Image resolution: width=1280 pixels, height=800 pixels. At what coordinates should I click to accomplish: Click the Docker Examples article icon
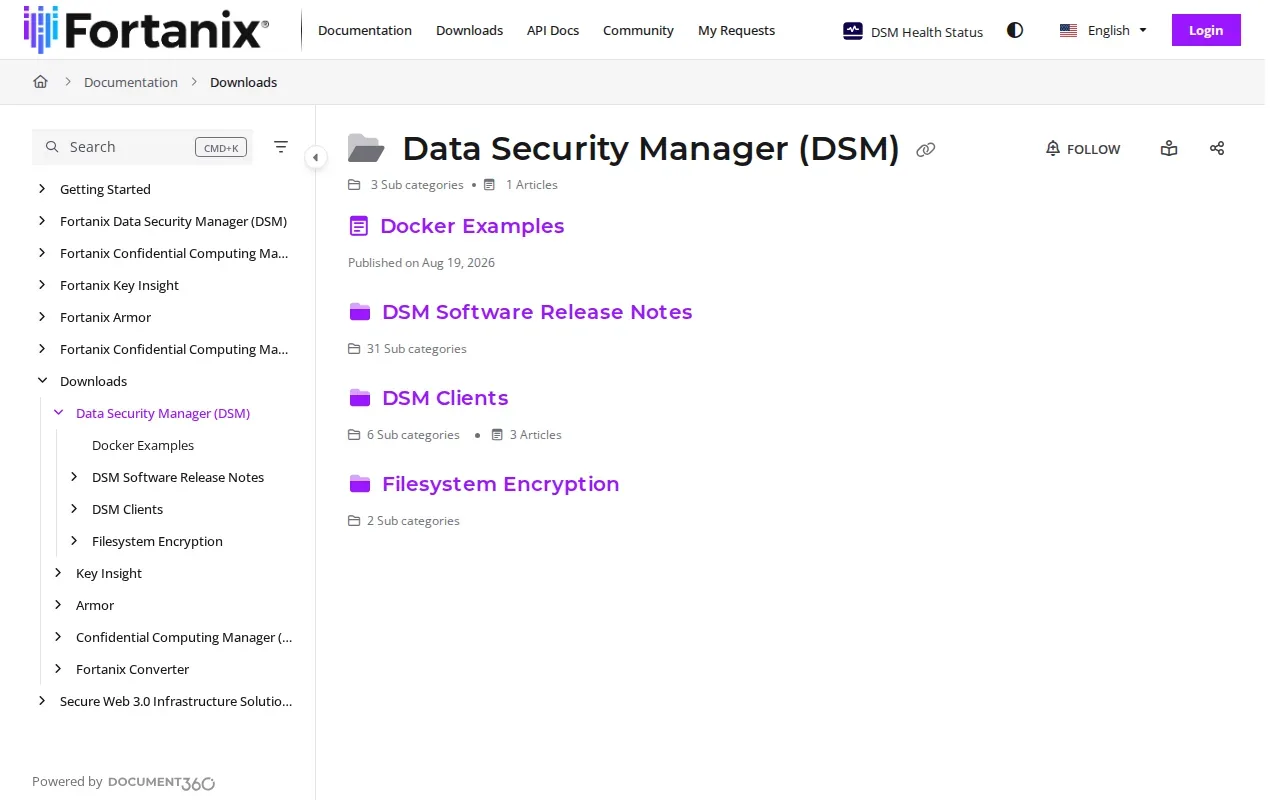coord(359,226)
